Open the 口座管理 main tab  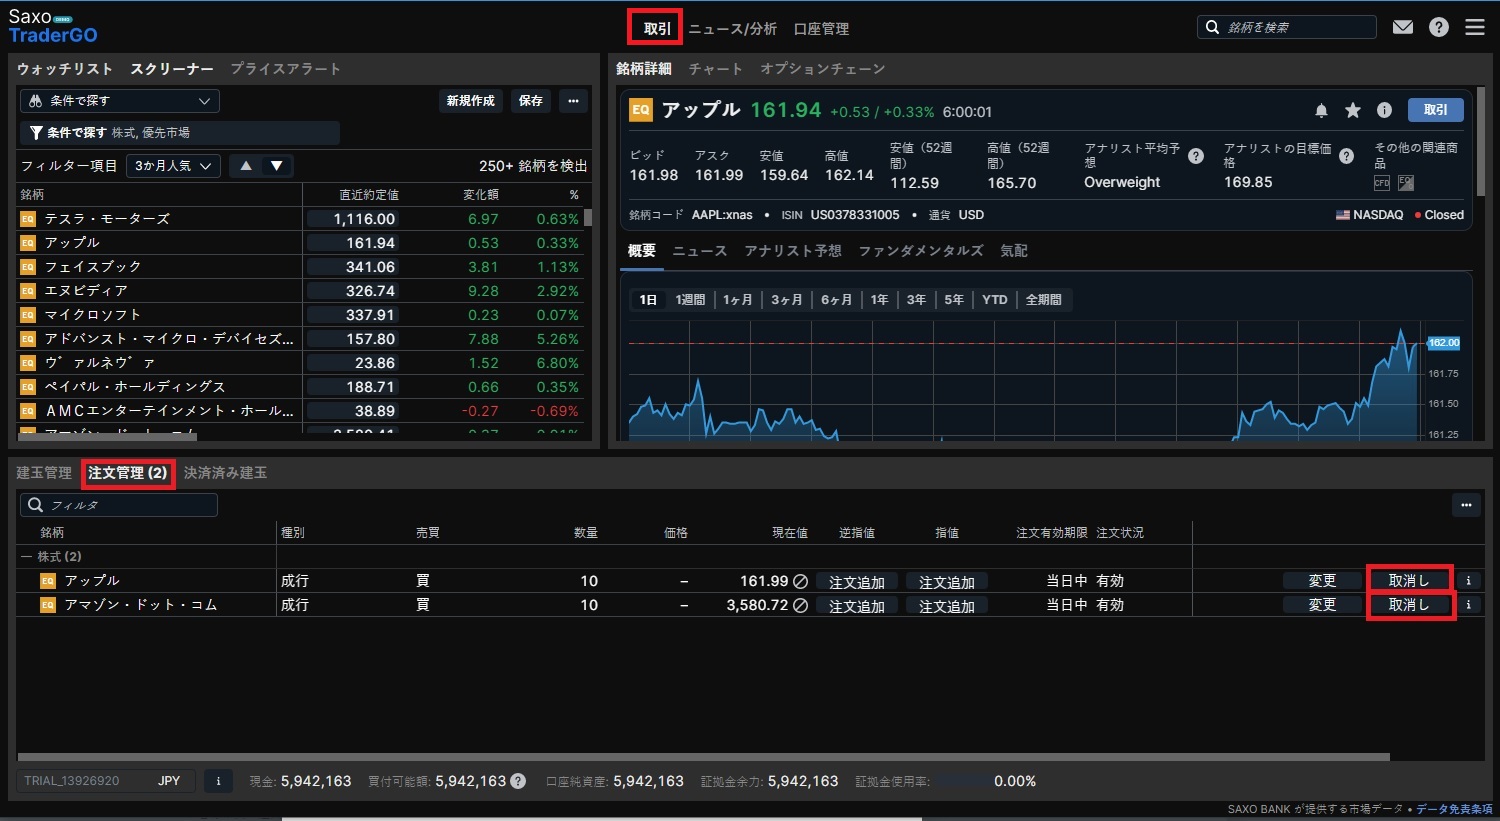pyautogui.click(x=821, y=29)
